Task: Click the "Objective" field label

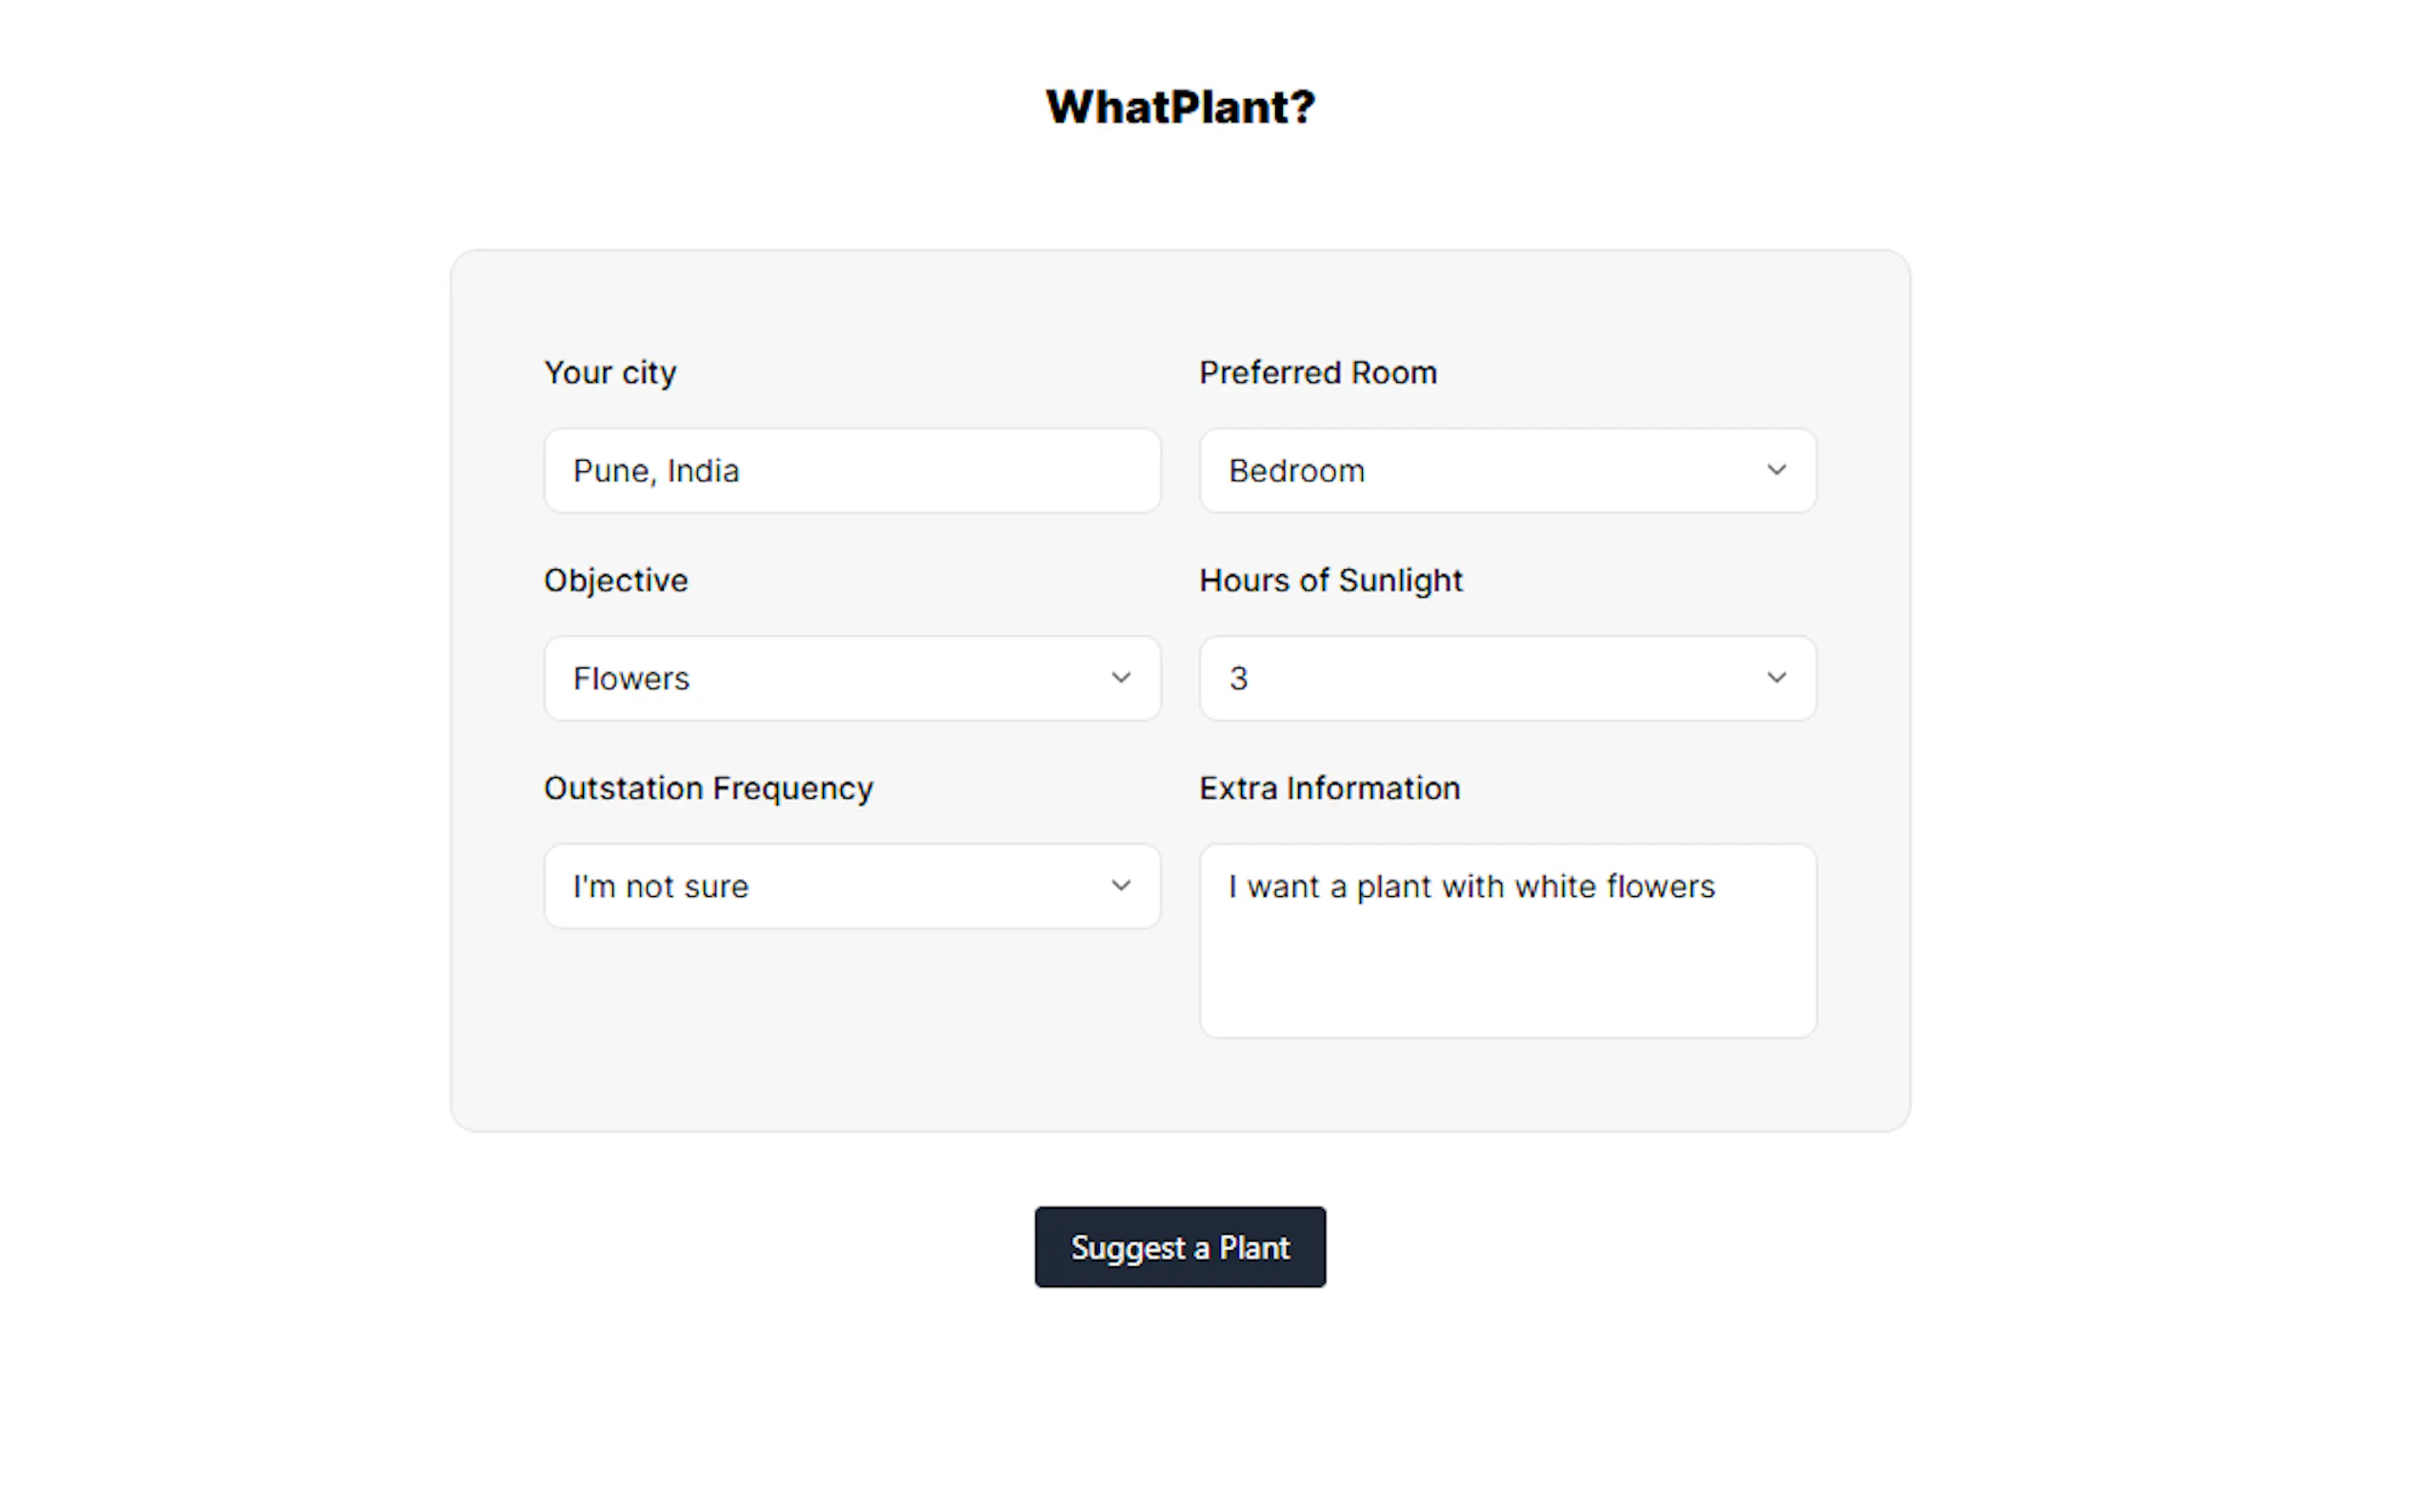Action: click(x=616, y=581)
